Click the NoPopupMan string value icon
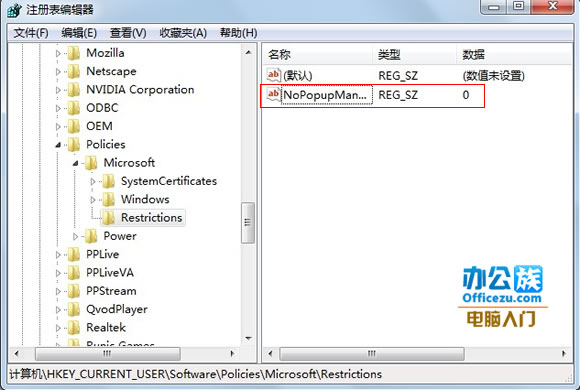 pyautogui.click(x=273, y=95)
